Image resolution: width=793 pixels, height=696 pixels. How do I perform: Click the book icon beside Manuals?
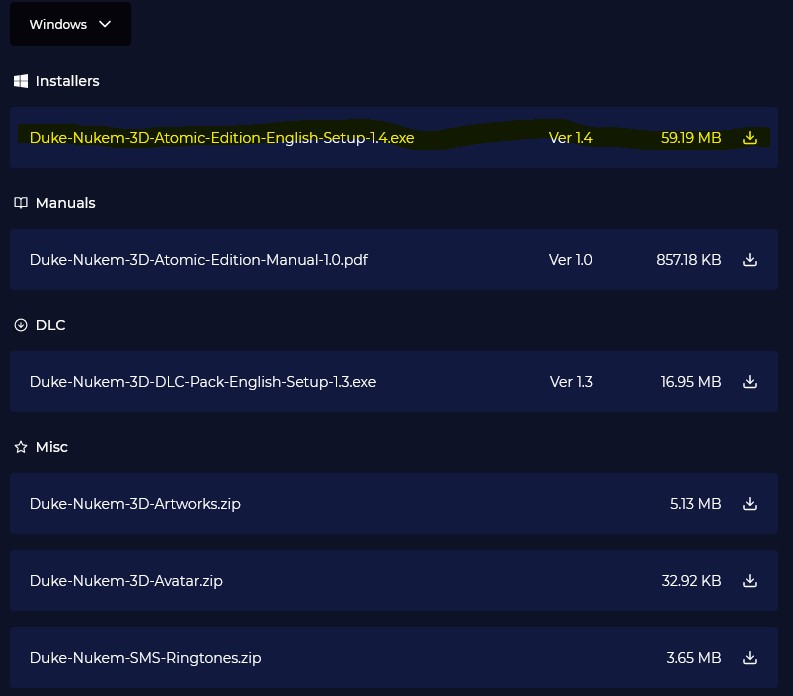(x=21, y=203)
